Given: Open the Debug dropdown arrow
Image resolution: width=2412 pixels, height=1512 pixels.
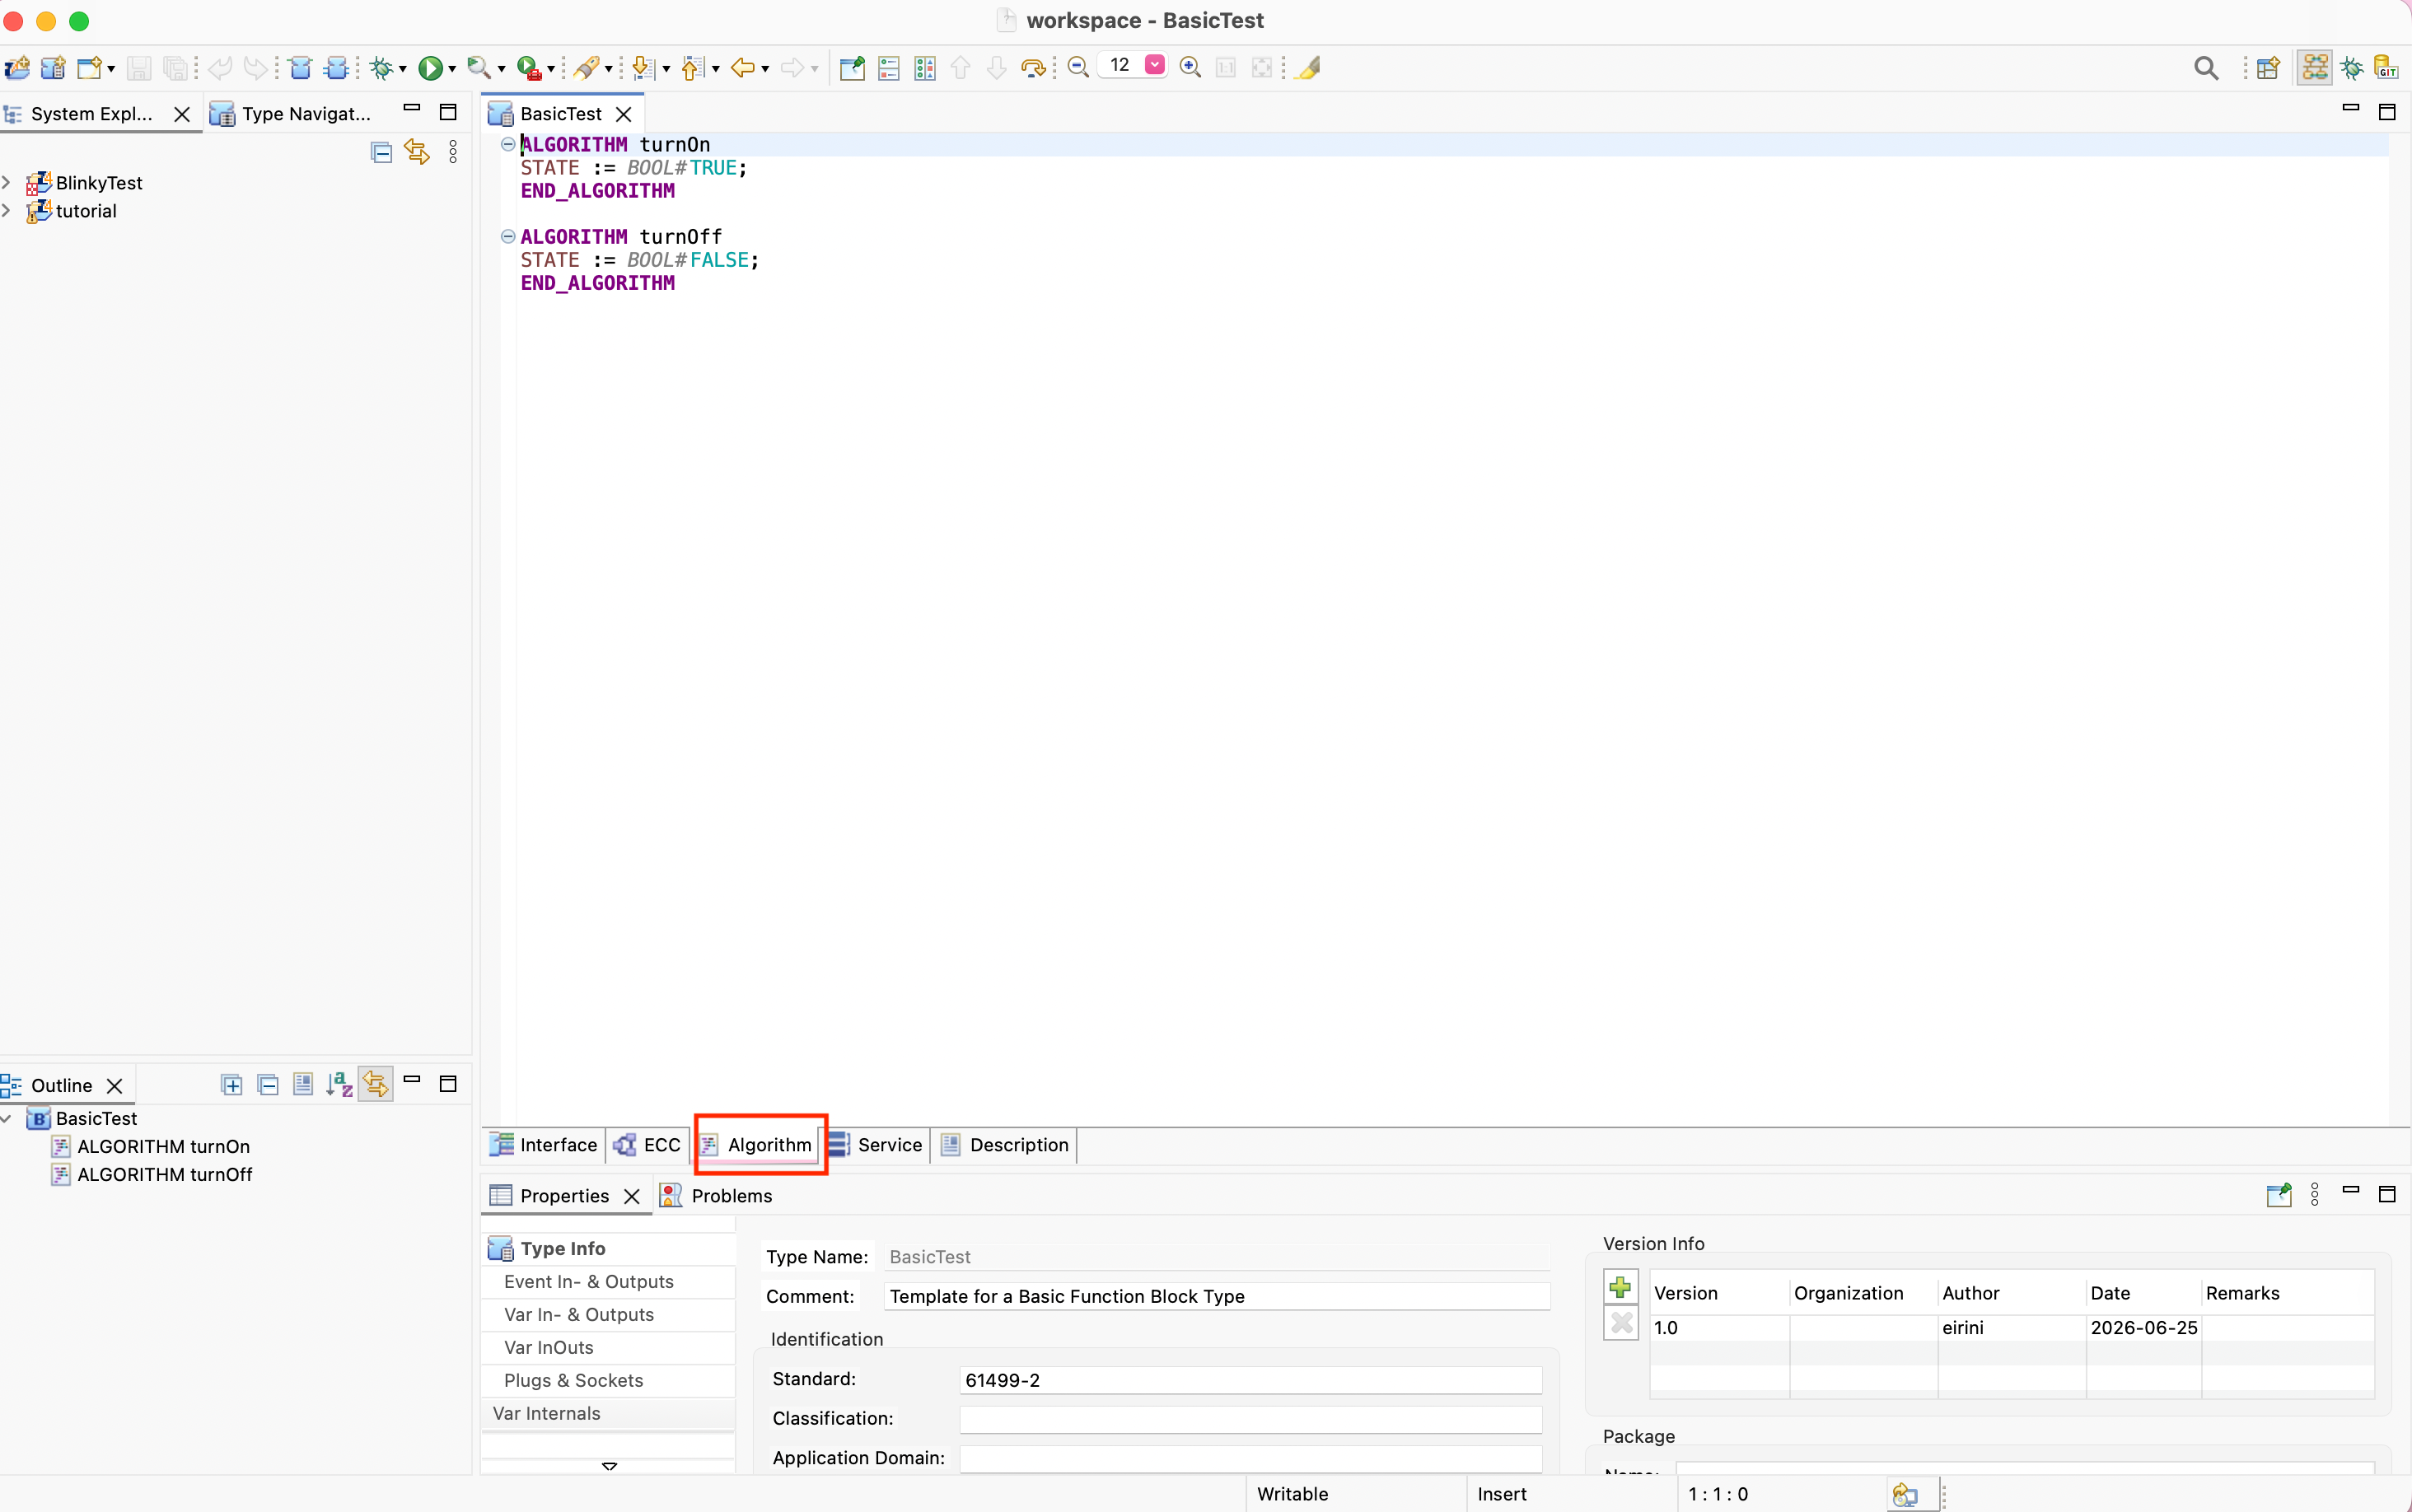Looking at the screenshot, I should pos(403,68).
